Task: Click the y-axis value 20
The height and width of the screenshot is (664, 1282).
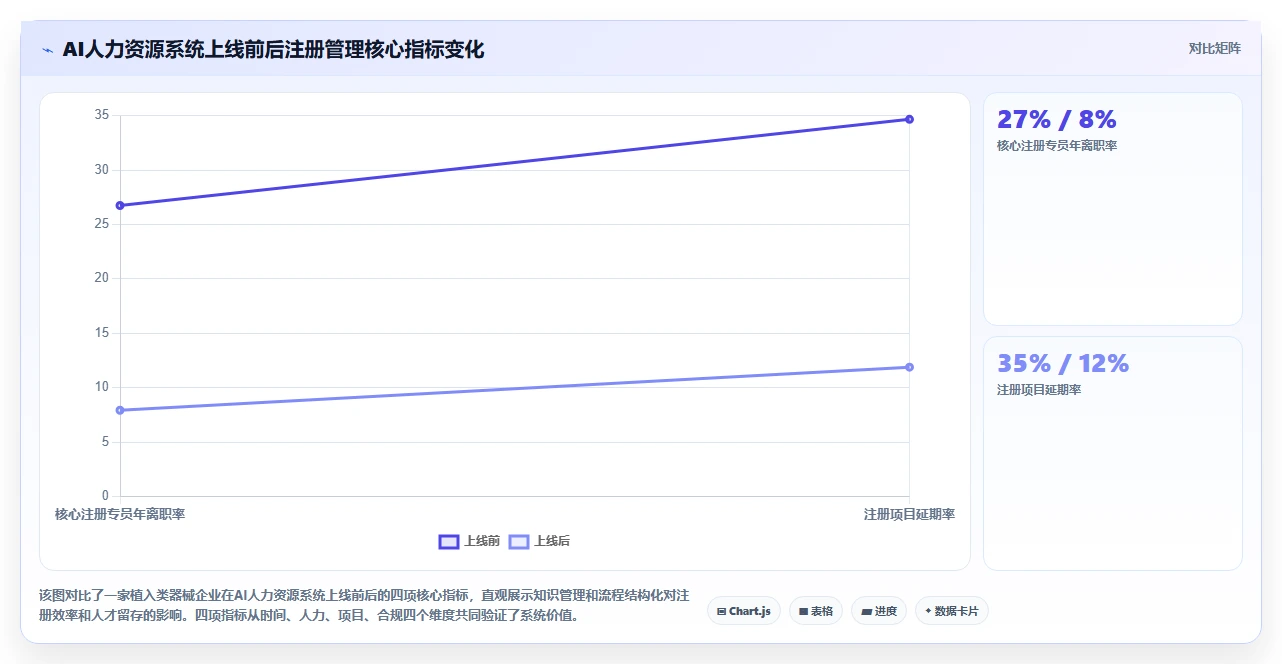Action: (x=102, y=278)
